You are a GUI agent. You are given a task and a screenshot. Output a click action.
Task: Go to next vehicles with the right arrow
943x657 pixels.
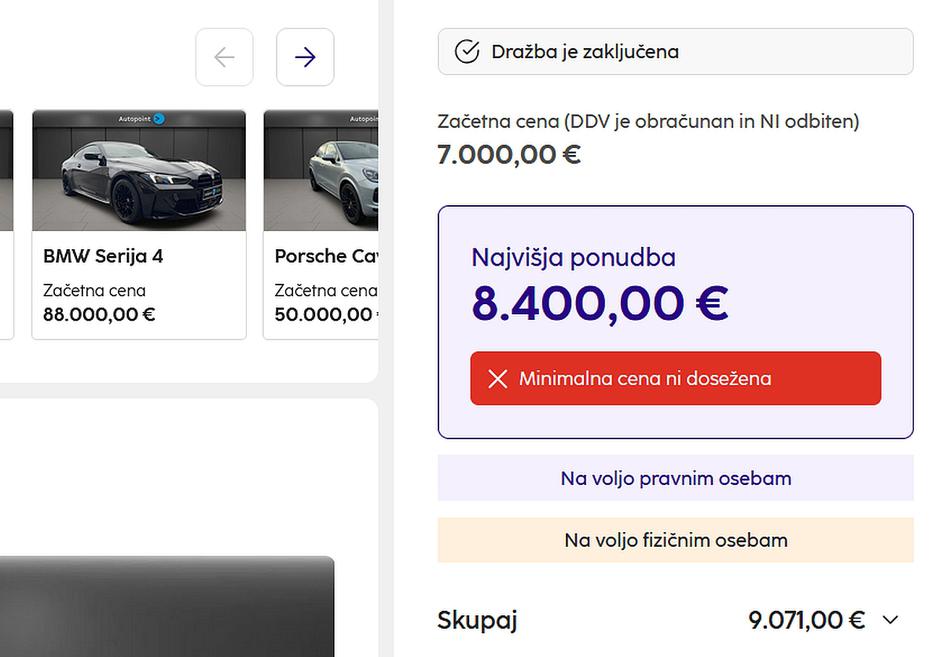[x=305, y=57]
